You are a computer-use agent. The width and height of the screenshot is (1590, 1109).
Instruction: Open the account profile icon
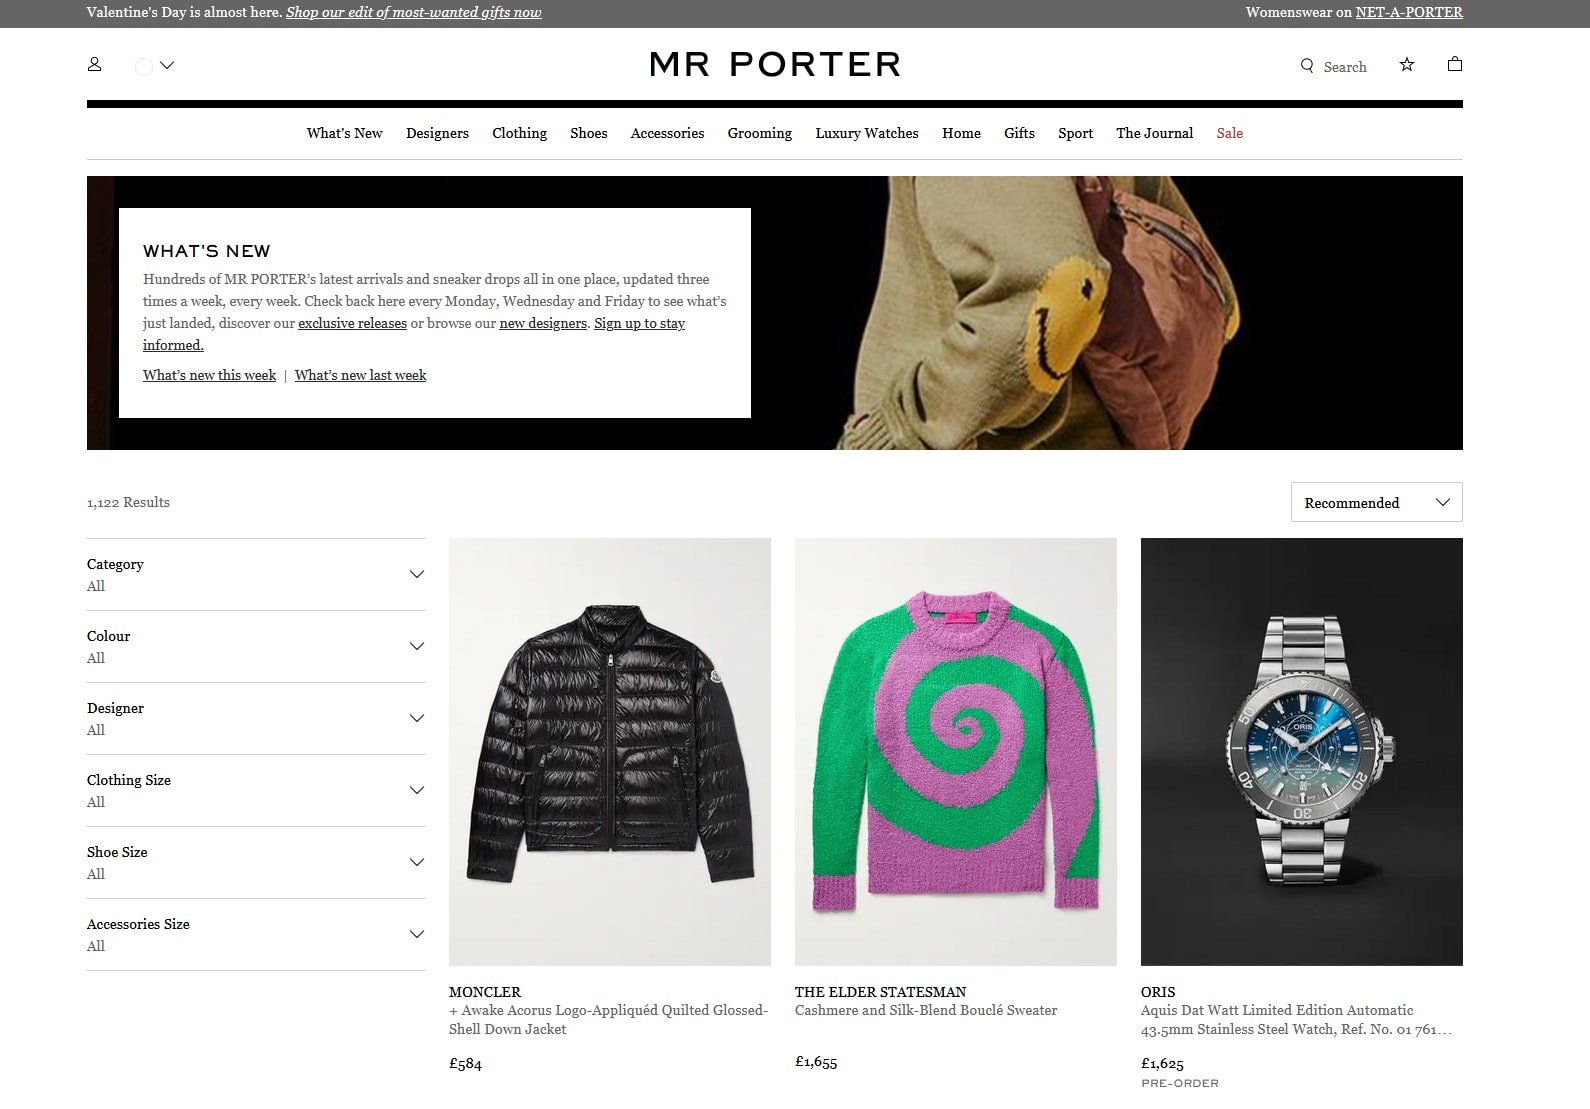click(95, 64)
